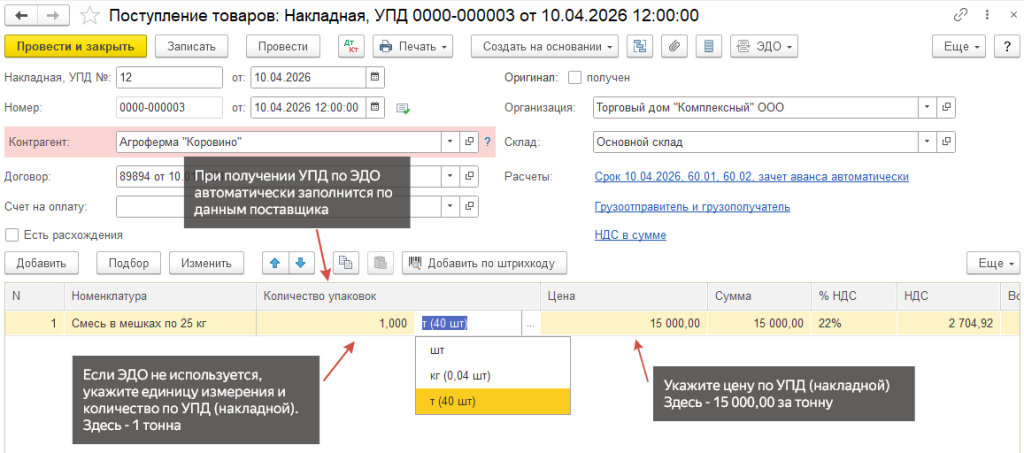Click Записать button
Screen dimensions: 1024x453
[191, 46]
